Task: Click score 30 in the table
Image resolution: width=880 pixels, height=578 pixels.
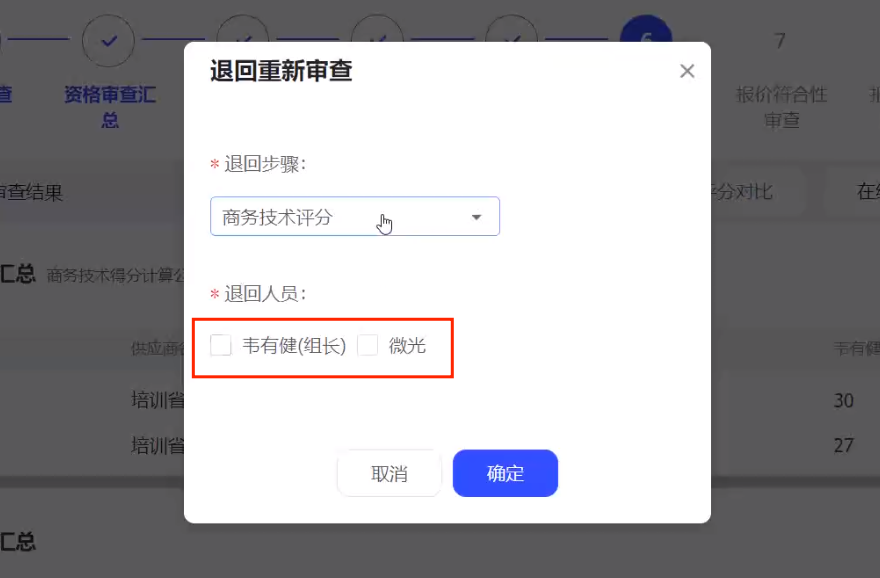Action: pyautogui.click(x=844, y=400)
